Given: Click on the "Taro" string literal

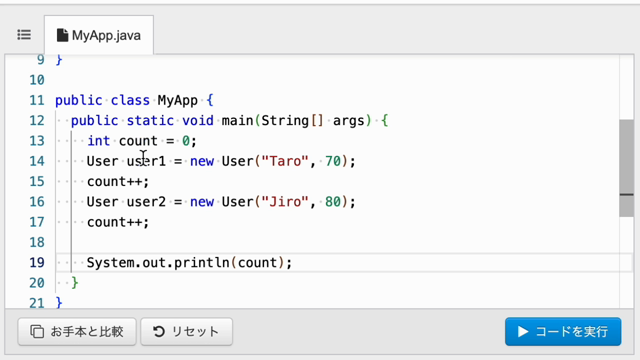Looking at the screenshot, I should coord(285,161).
